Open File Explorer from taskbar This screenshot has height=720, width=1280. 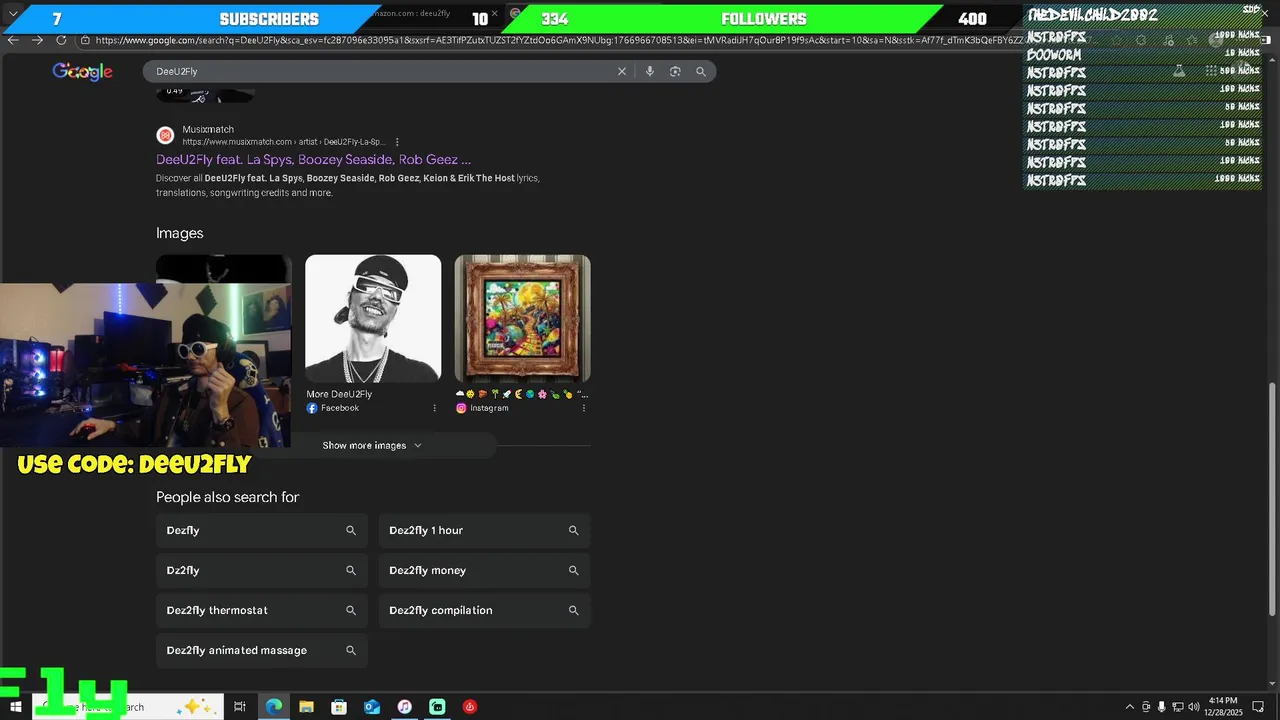(x=306, y=707)
